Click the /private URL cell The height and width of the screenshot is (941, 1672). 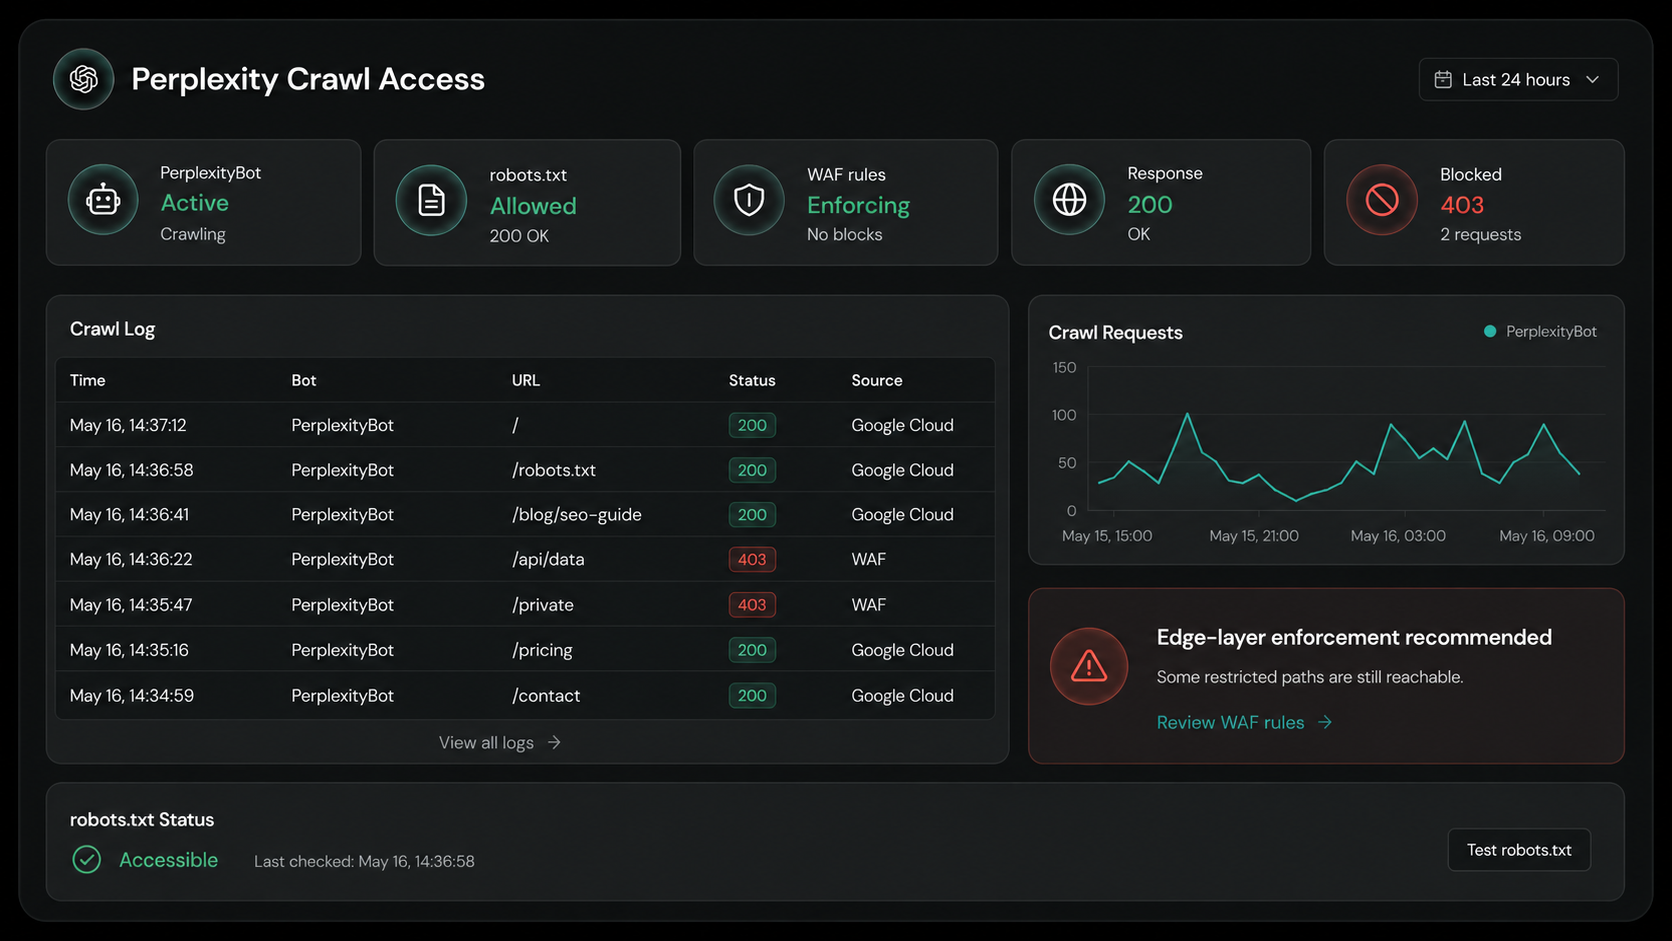pos(543,605)
